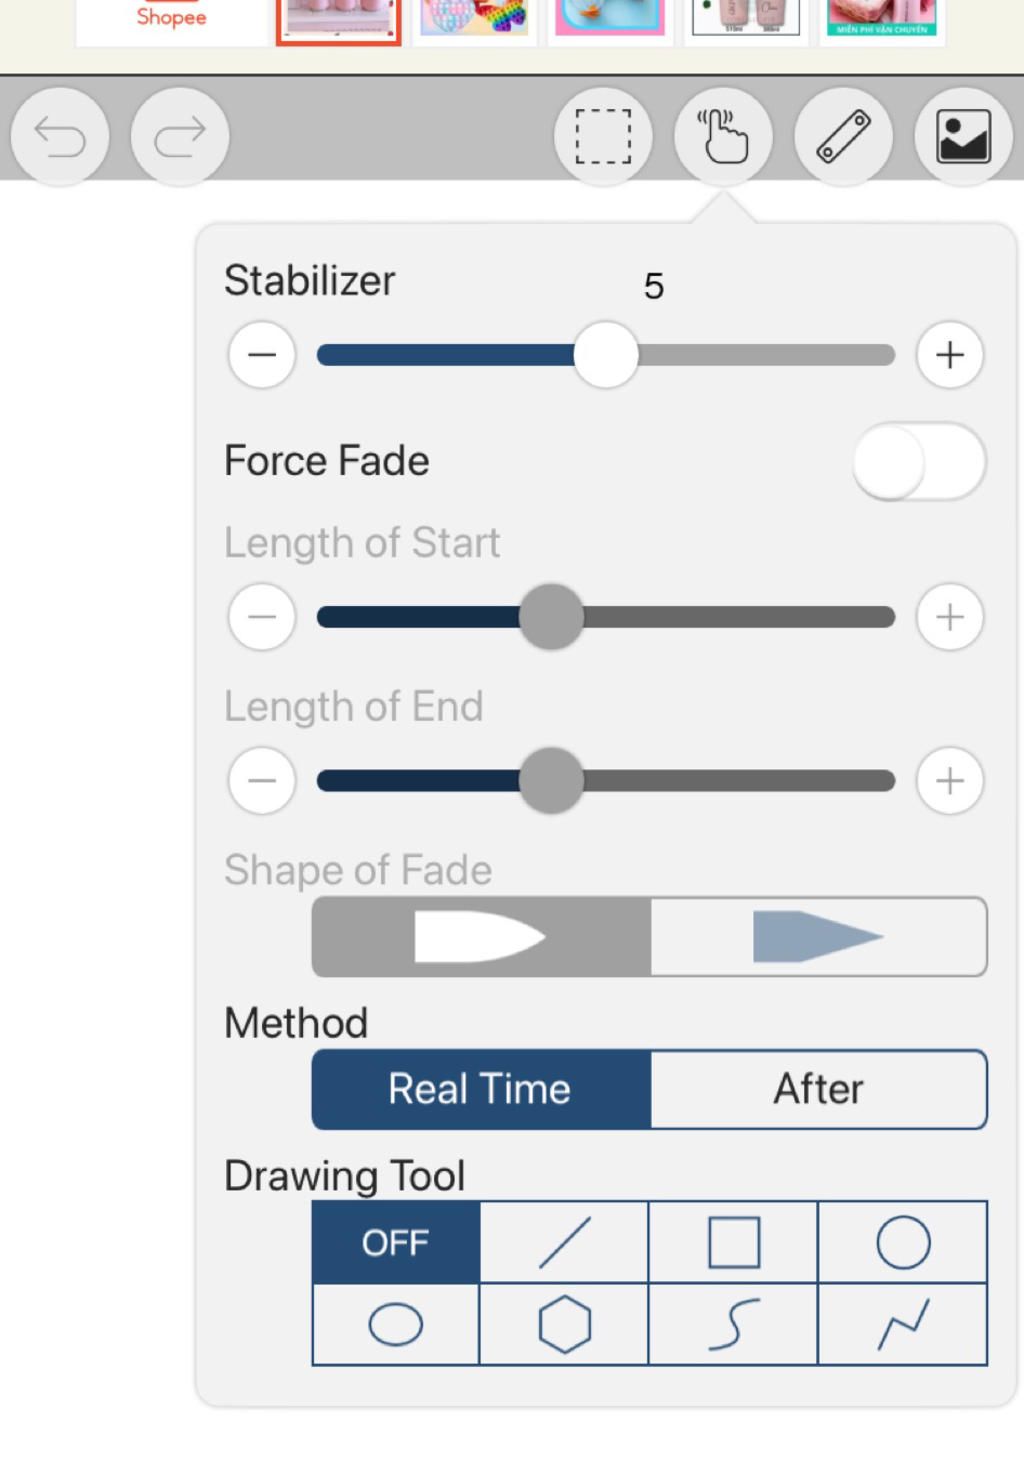
Task: Select the polyline drawing tool
Action: pyautogui.click(x=903, y=1325)
